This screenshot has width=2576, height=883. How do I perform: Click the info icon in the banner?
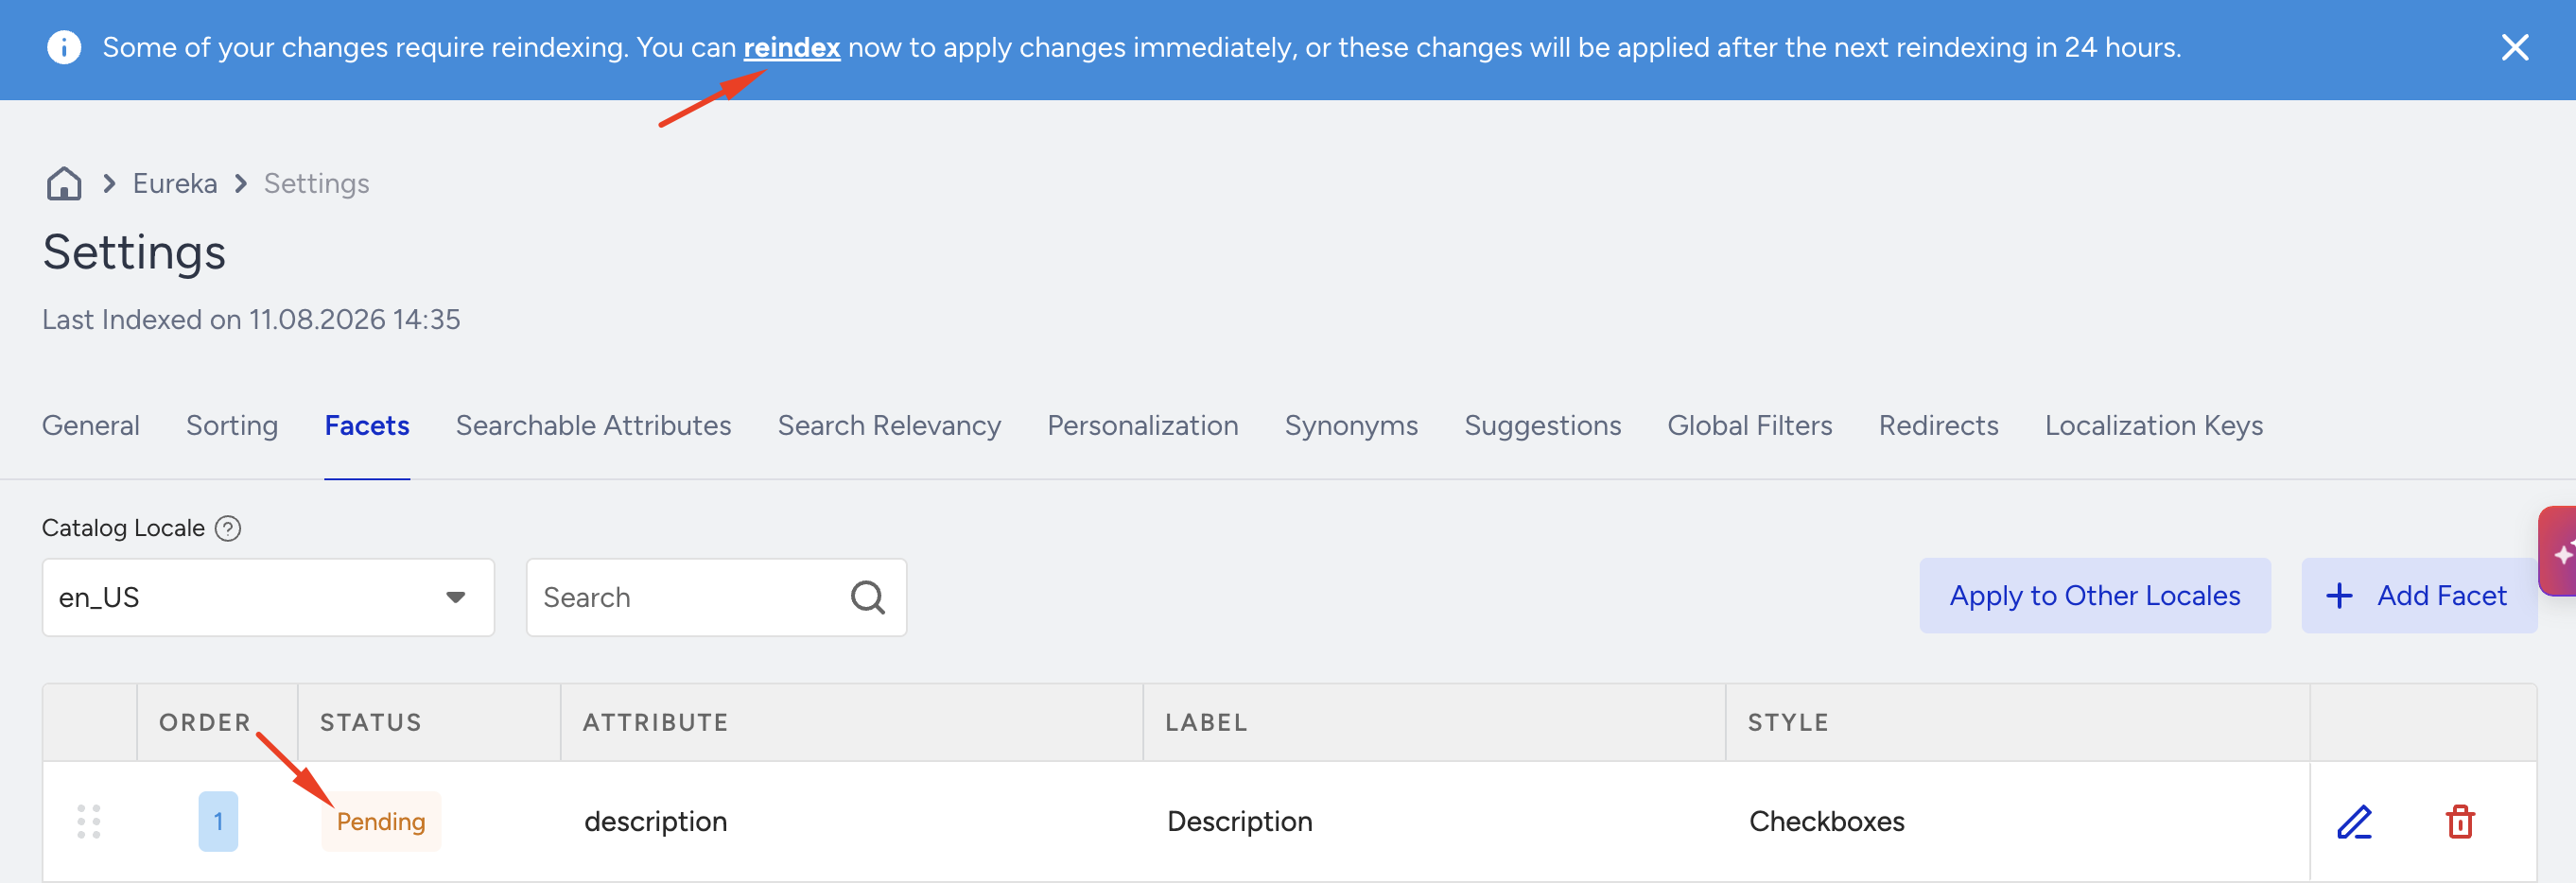pyautogui.click(x=64, y=48)
